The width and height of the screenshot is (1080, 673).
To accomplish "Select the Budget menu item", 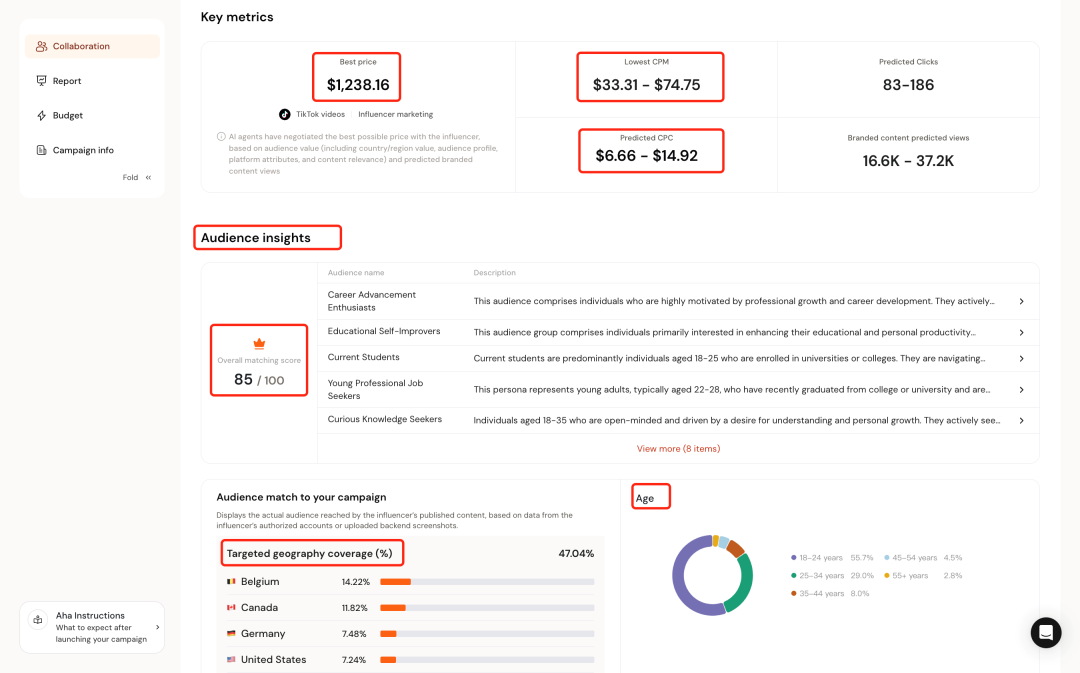I will coord(68,116).
